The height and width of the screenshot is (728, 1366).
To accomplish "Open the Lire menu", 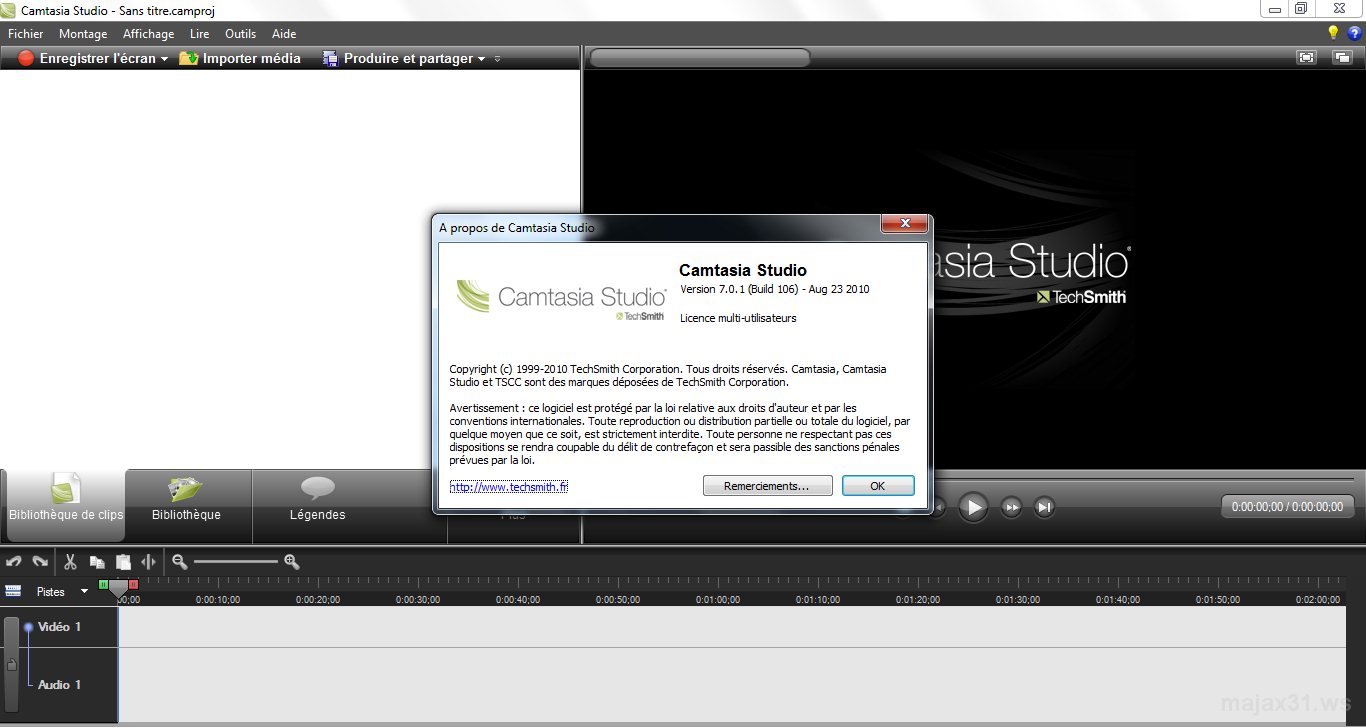I will tap(200, 33).
